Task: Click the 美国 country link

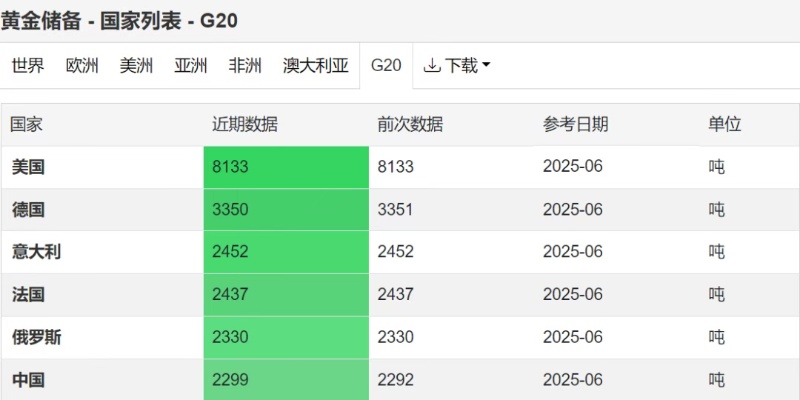Action: tap(28, 167)
